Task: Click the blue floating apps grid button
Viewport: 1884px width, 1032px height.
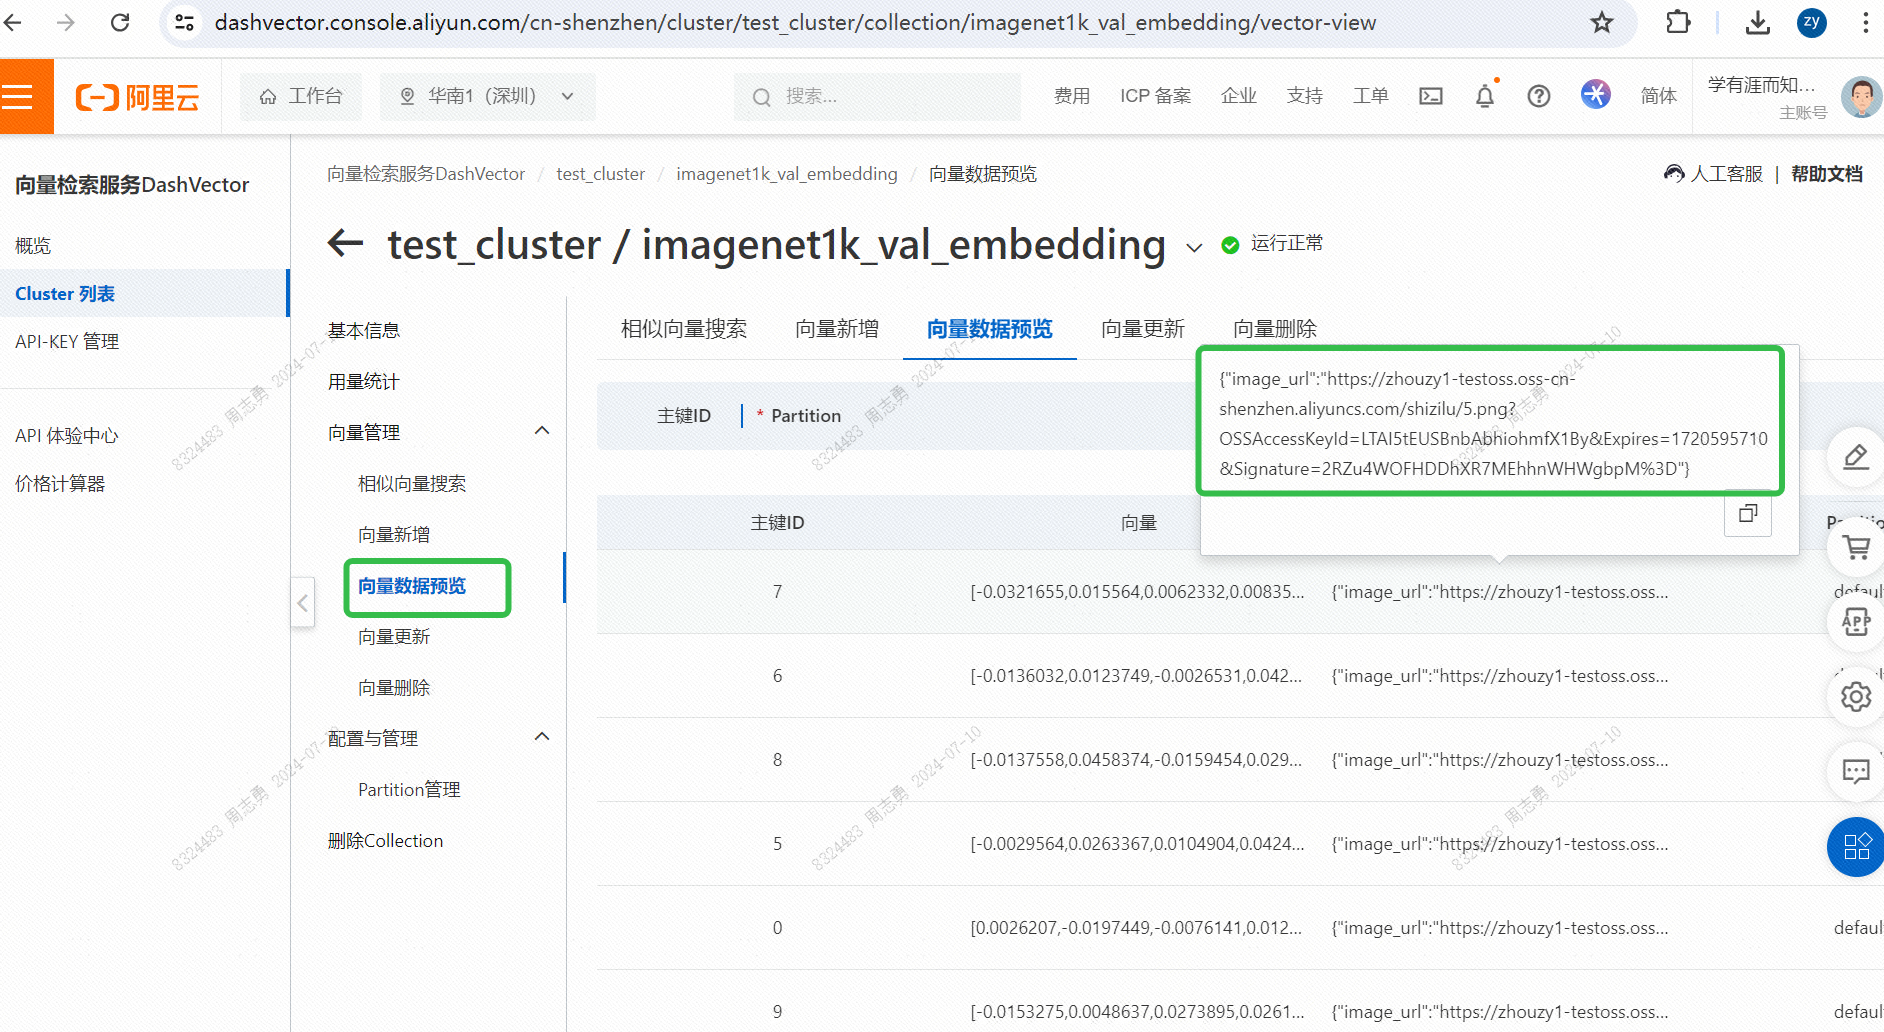Action: click(1856, 847)
